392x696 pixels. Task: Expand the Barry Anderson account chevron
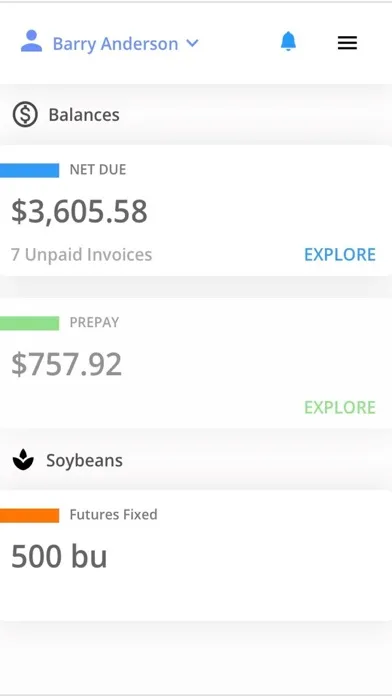pos(192,43)
